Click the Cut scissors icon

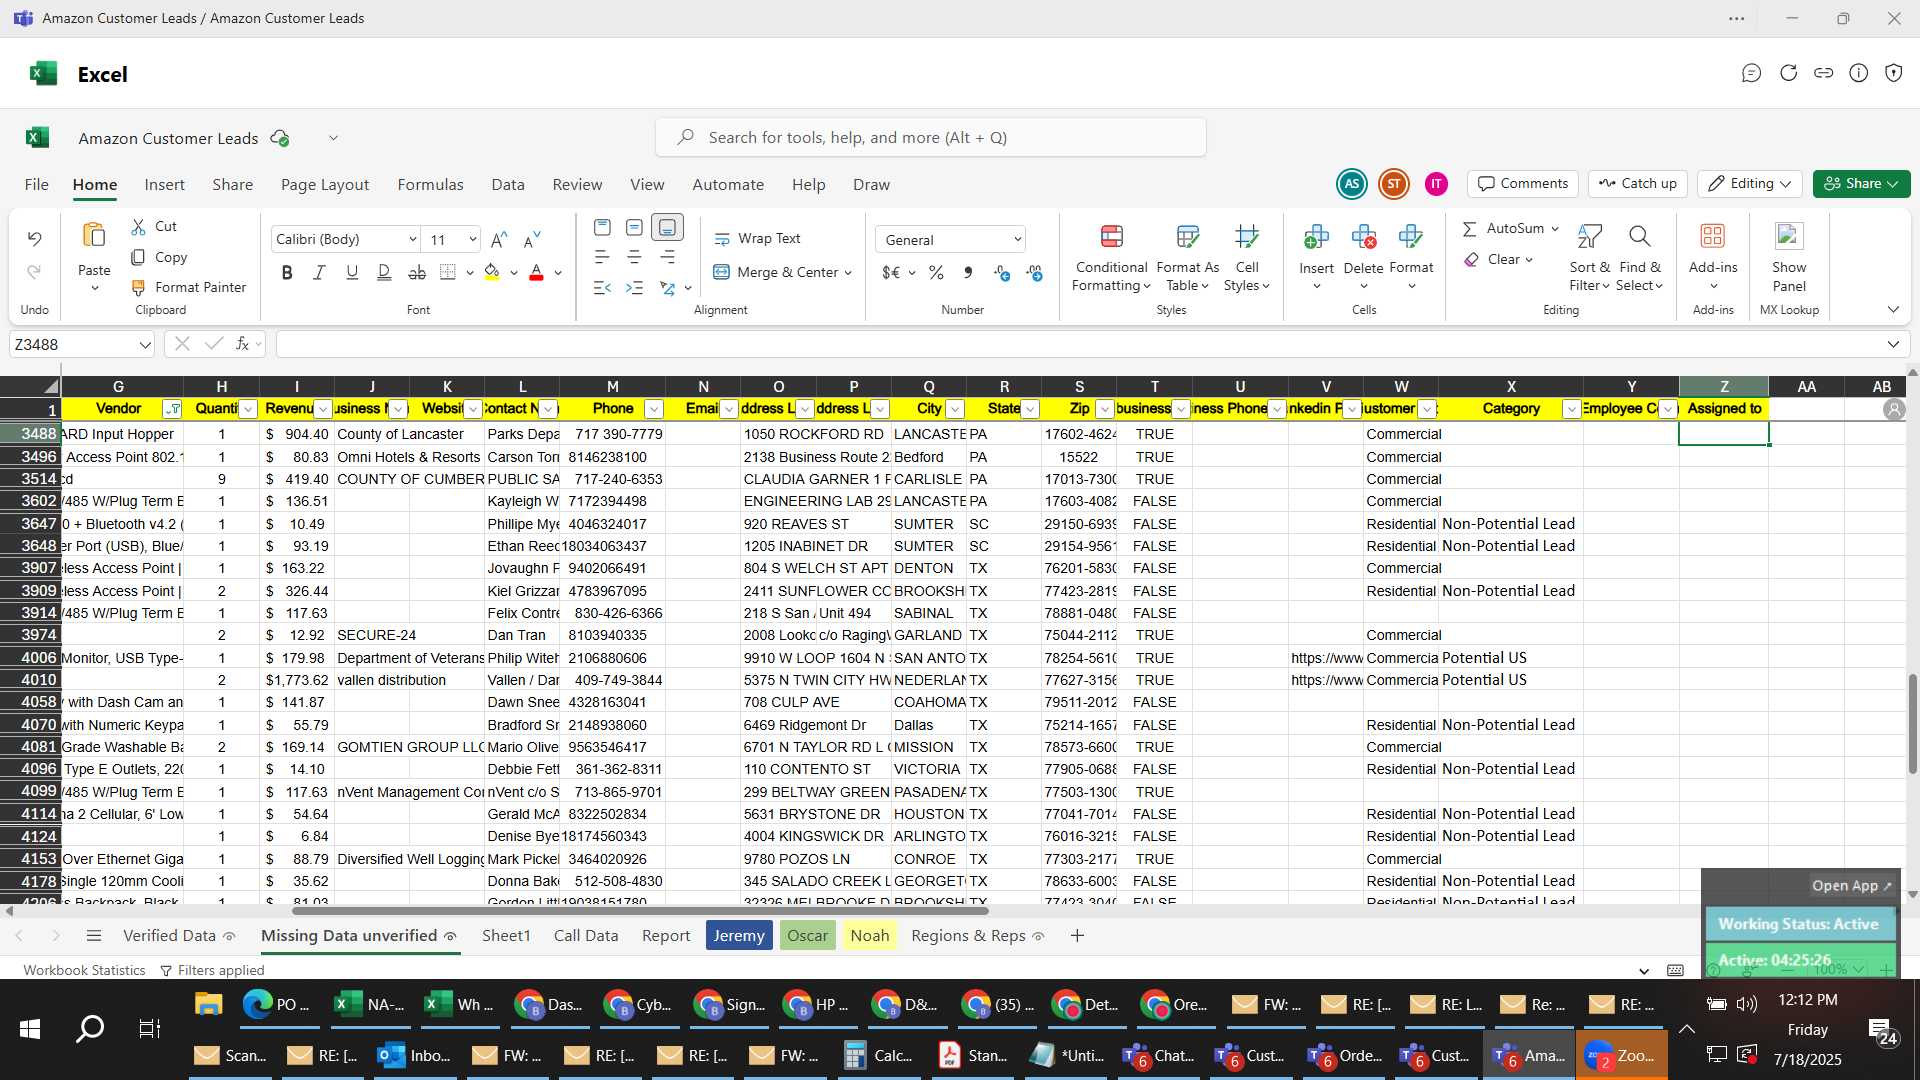[x=139, y=227]
